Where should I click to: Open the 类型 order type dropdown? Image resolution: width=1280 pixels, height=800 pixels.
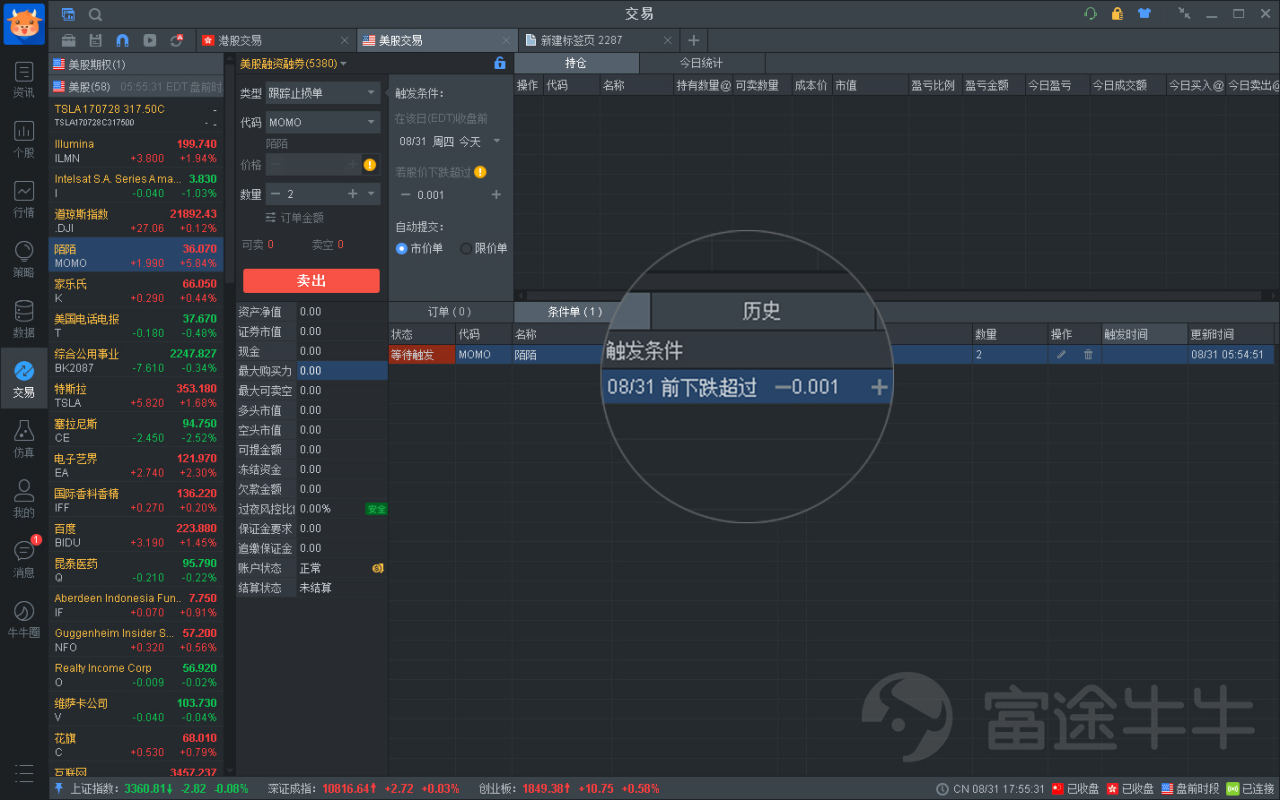[x=323, y=93]
